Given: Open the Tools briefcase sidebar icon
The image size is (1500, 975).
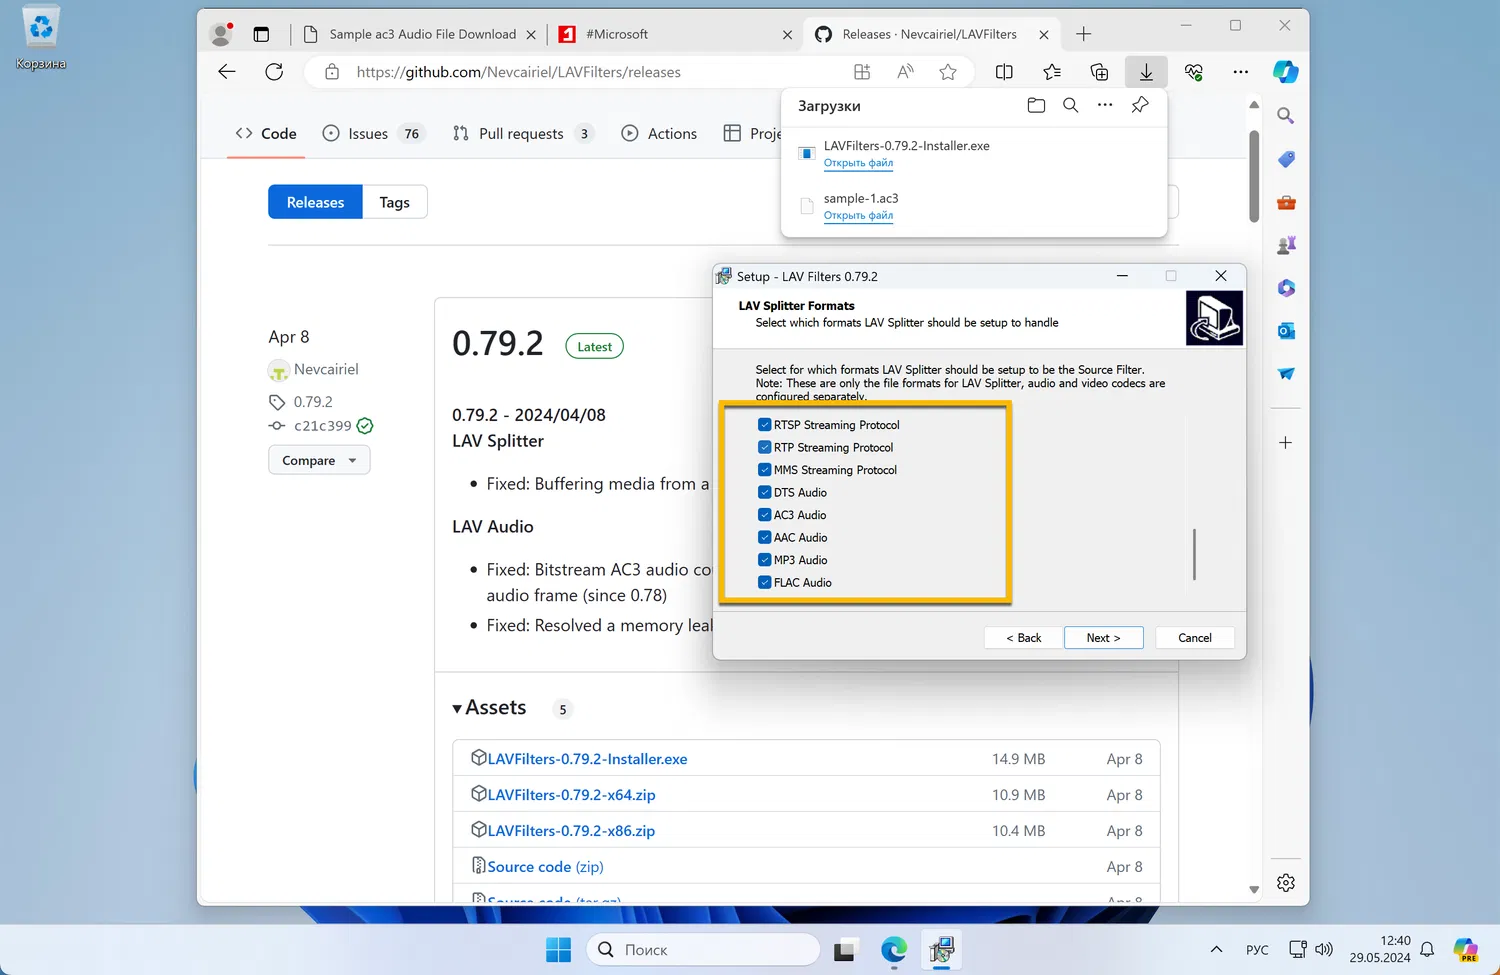Looking at the screenshot, I should click(1286, 202).
